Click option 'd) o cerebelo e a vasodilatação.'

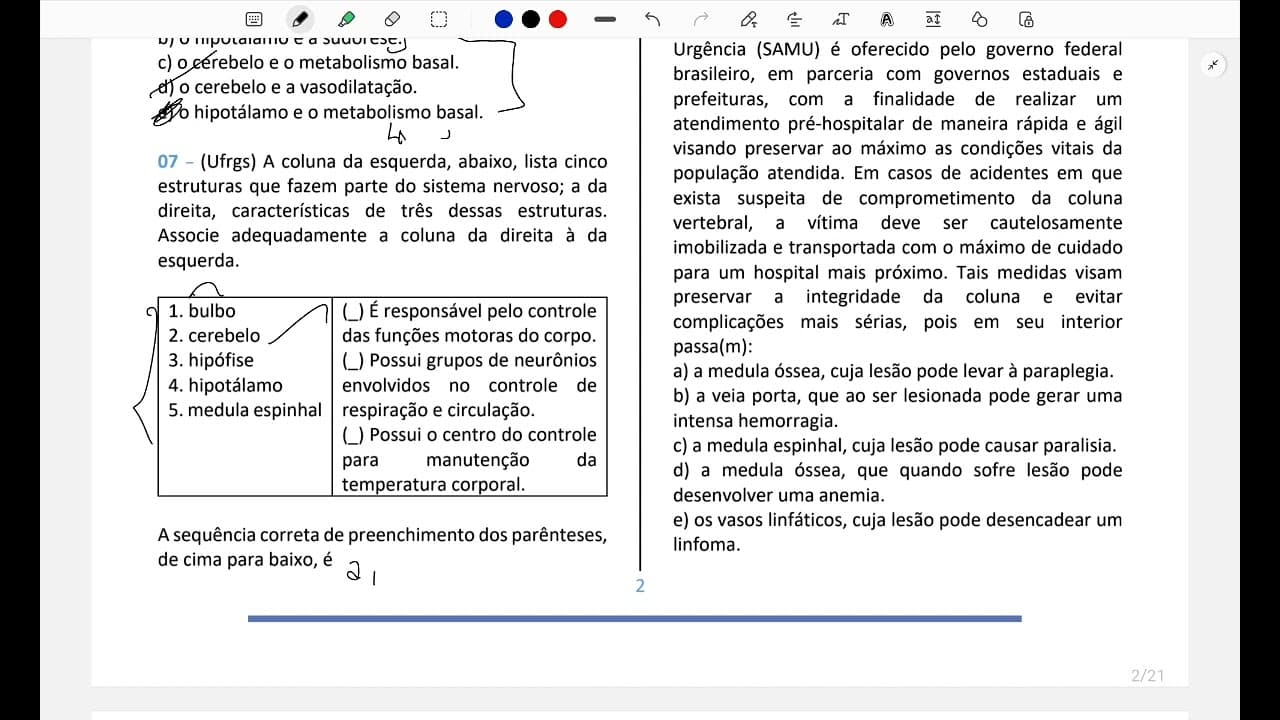287,87
